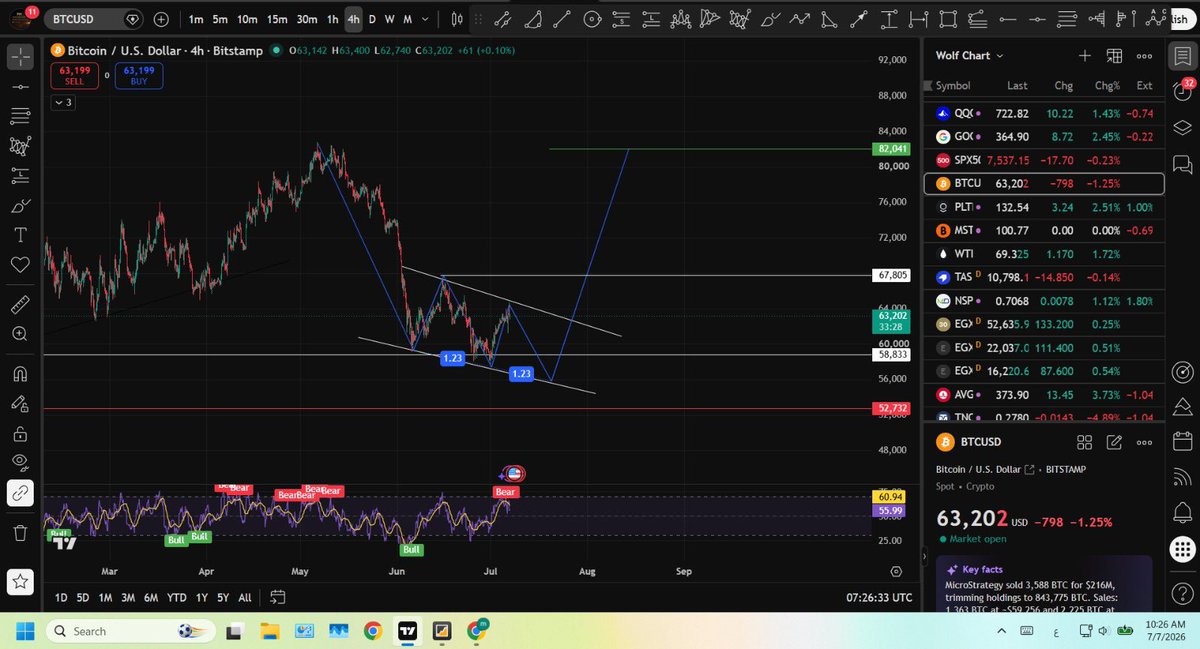This screenshot has height=649, width=1200.
Task: Toggle drawing sync link button
Action: [x=20, y=493]
